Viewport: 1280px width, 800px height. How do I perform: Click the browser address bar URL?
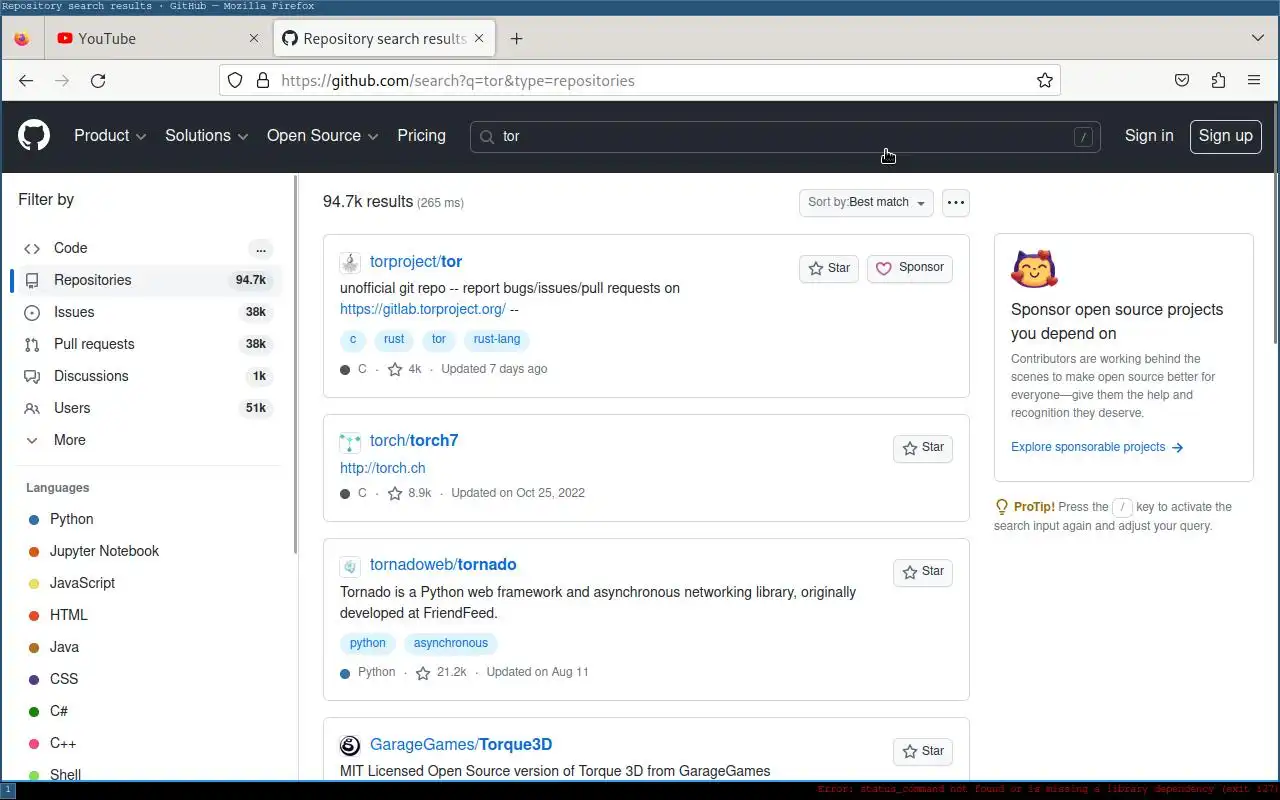tap(640, 81)
